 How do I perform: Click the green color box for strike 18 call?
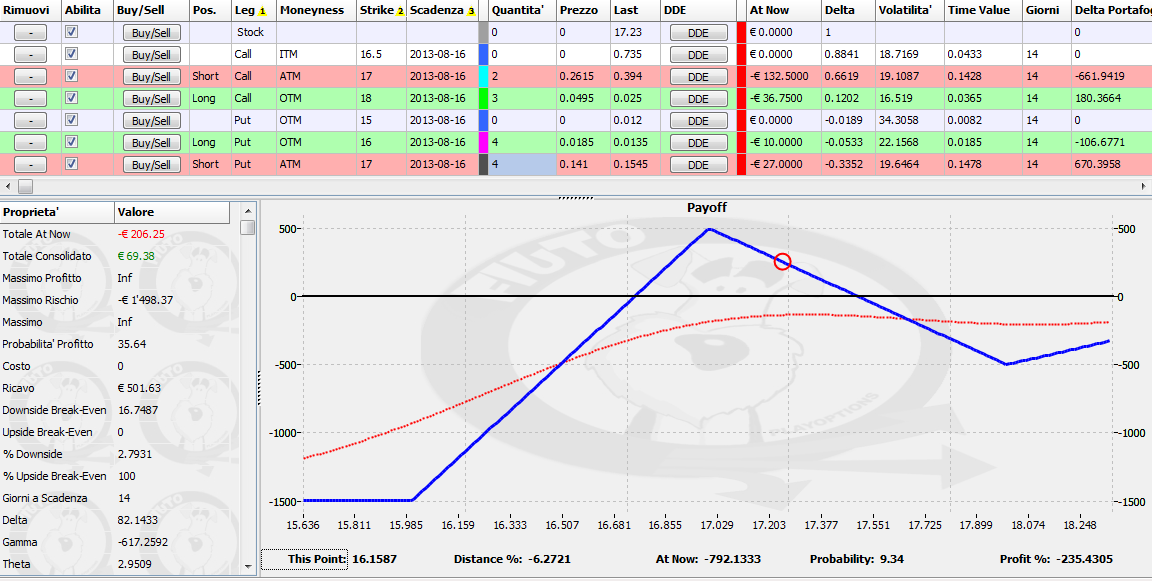[x=483, y=98]
